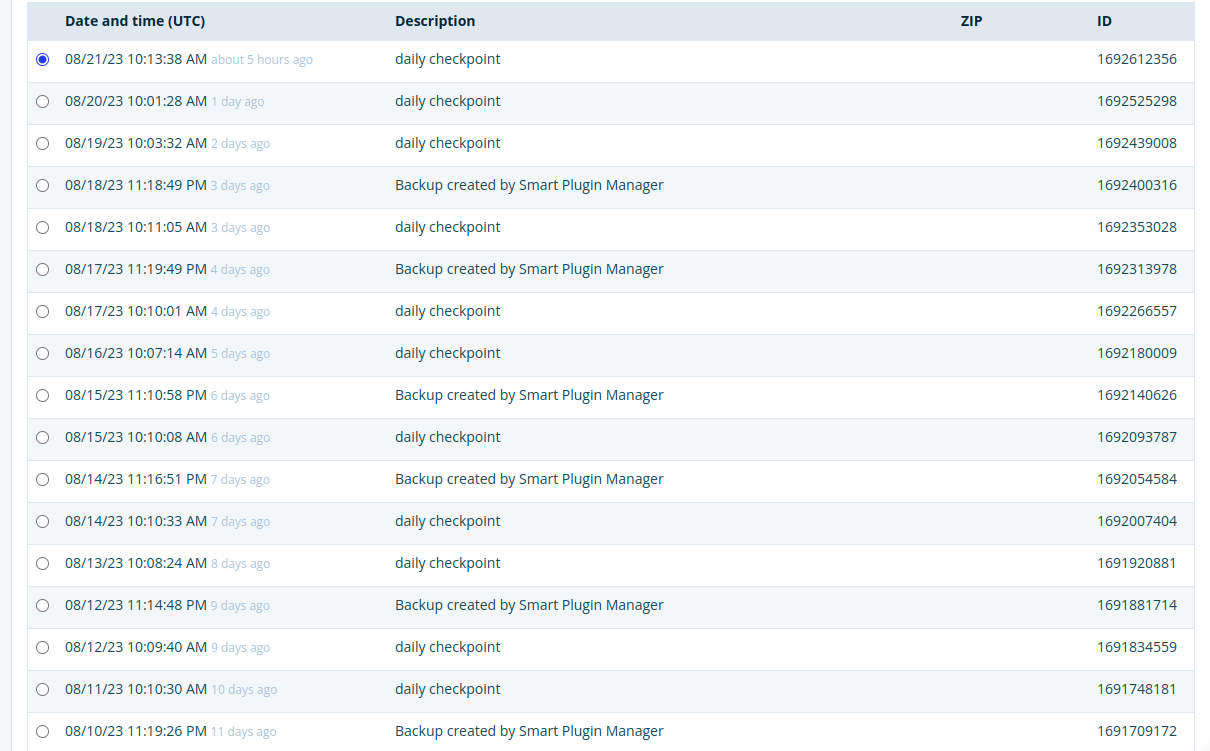Choose the 08/10/23 11:19:26 PM backup radio
Viewport: 1210px width, 751px height.
click(x=42, y=732)
